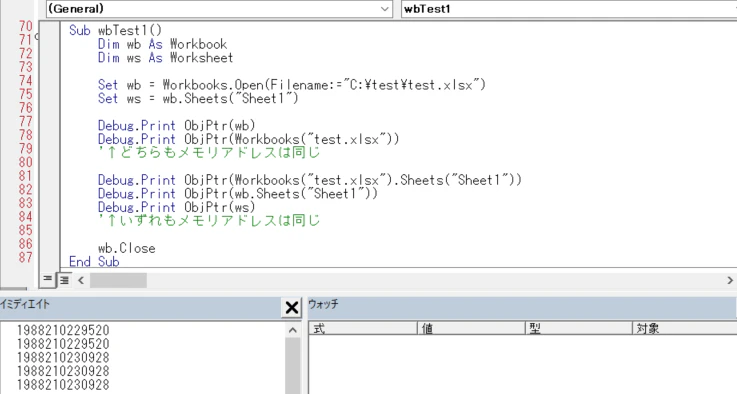Click 'Debug.Print ObjPtr(Workbooks("test.xlsx"))' line

pyautogui.click(x=248, y=140)
